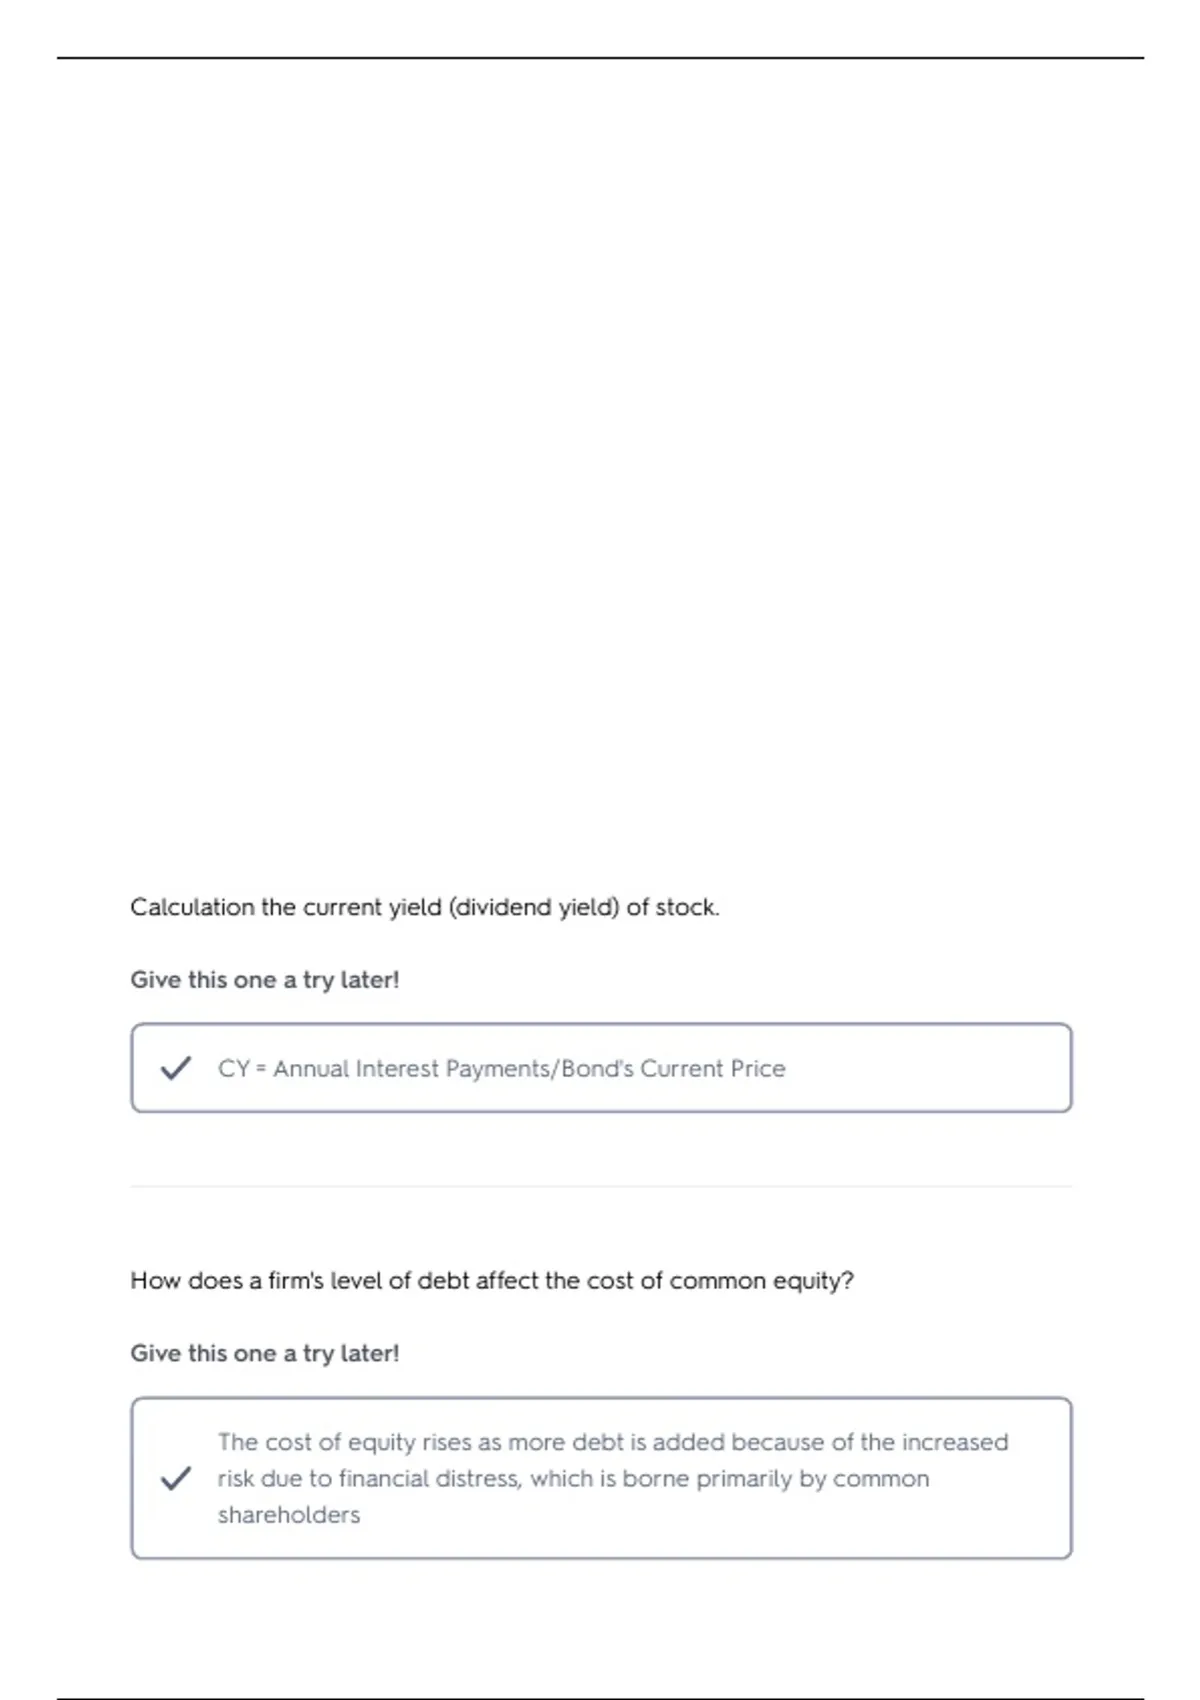Click the checkmark beside the cost of equity answer
The width and height of the screenshot is (1200, 1700).
coord(176,1478)
